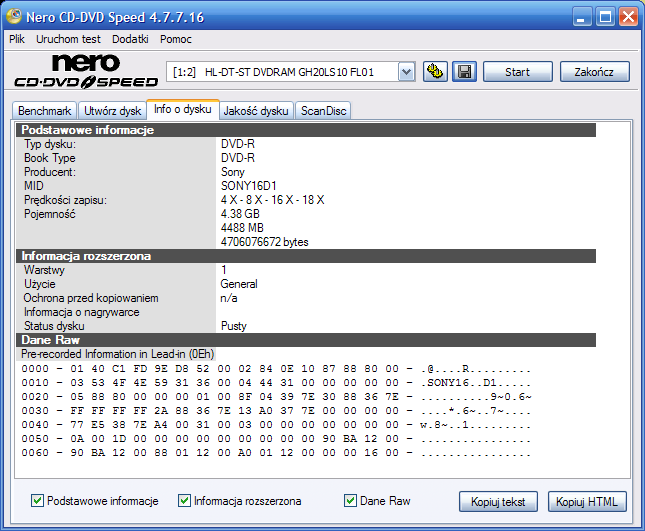The width and height of the screenshot is (645, 531).
Task: Click the hex row starting with 0020
Action: click(x=276, y=397)
